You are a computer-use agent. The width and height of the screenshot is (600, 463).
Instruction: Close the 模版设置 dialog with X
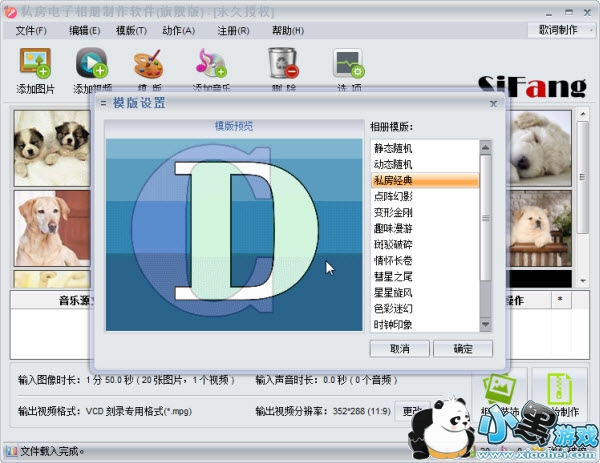493,103
